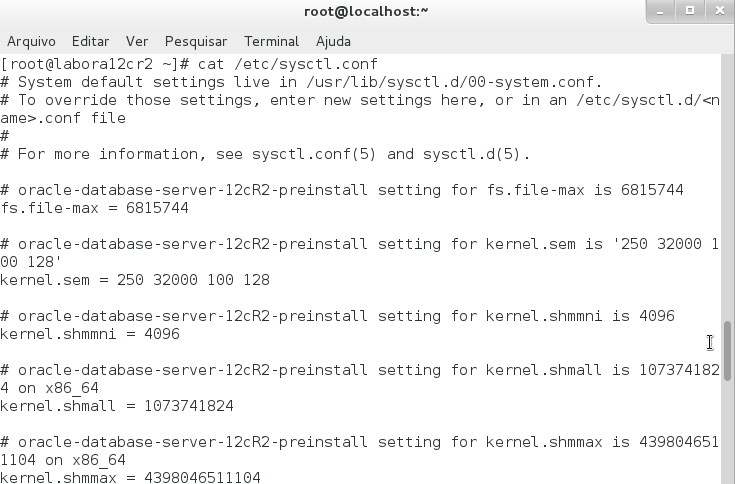Click the 'kernel.shmmax = 4398046511104' line
735x484 pixels.
tap(130, 478)
